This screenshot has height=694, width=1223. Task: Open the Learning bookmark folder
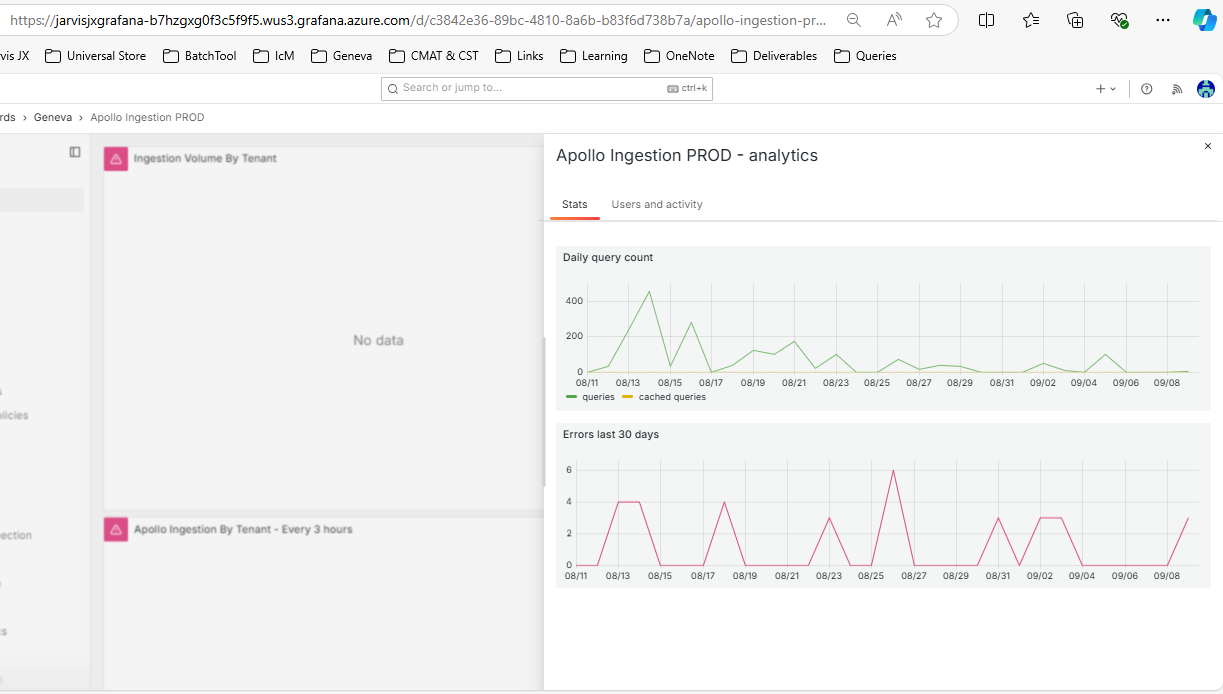[x=594, y=56]
